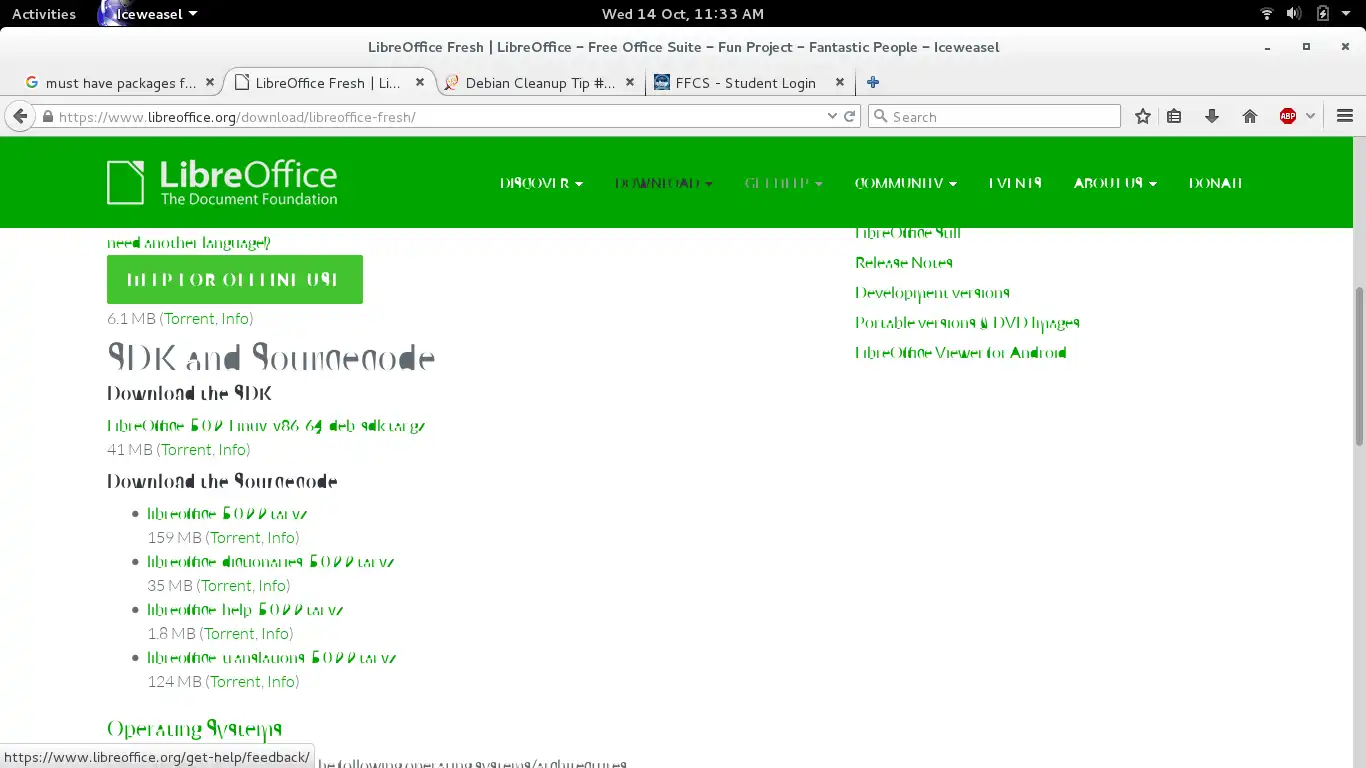
Task: Close the LibreOffice Fresh tab
Action: [420, 83]
